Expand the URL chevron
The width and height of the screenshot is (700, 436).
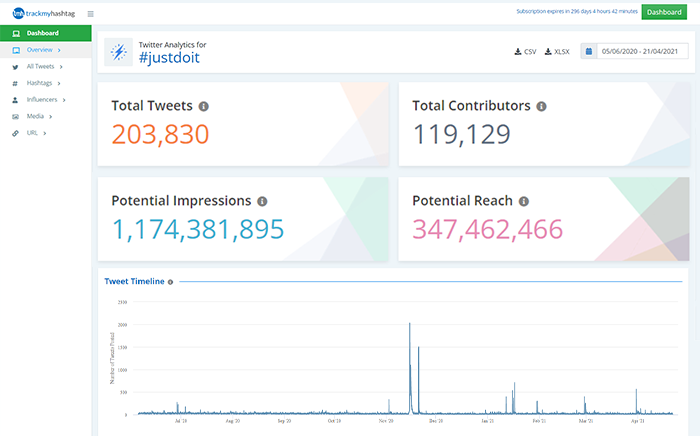[x=45, y=133]
